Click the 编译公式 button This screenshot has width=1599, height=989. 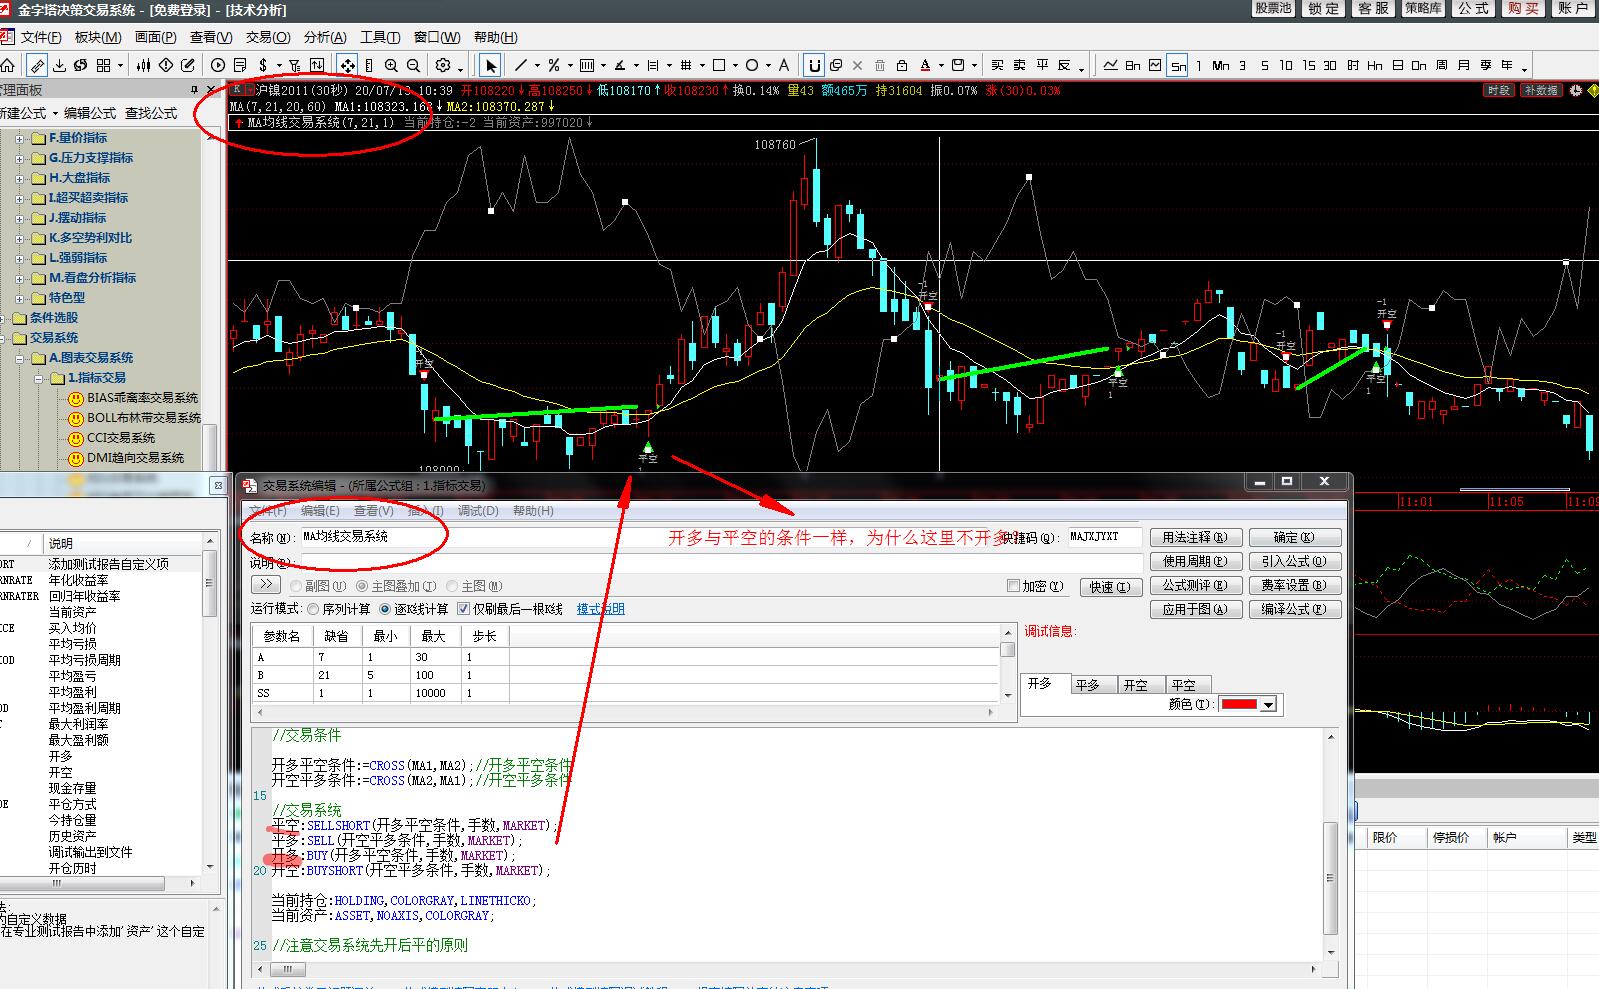click(1294, 609)
